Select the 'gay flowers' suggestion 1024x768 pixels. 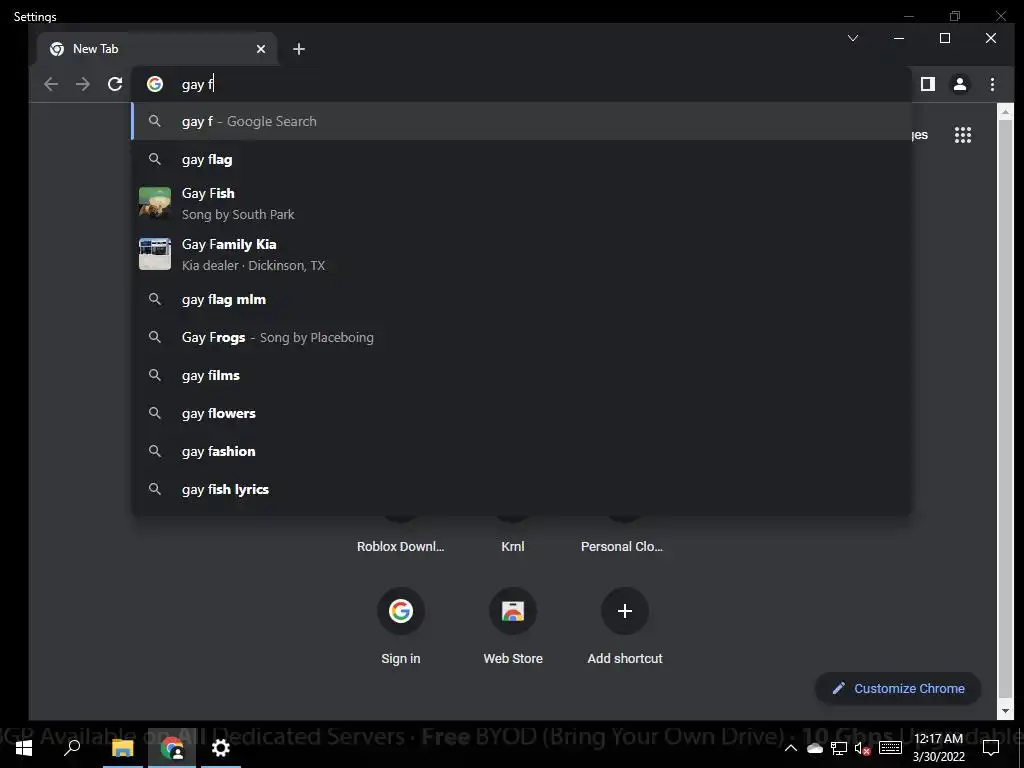(x=521, y=413)
